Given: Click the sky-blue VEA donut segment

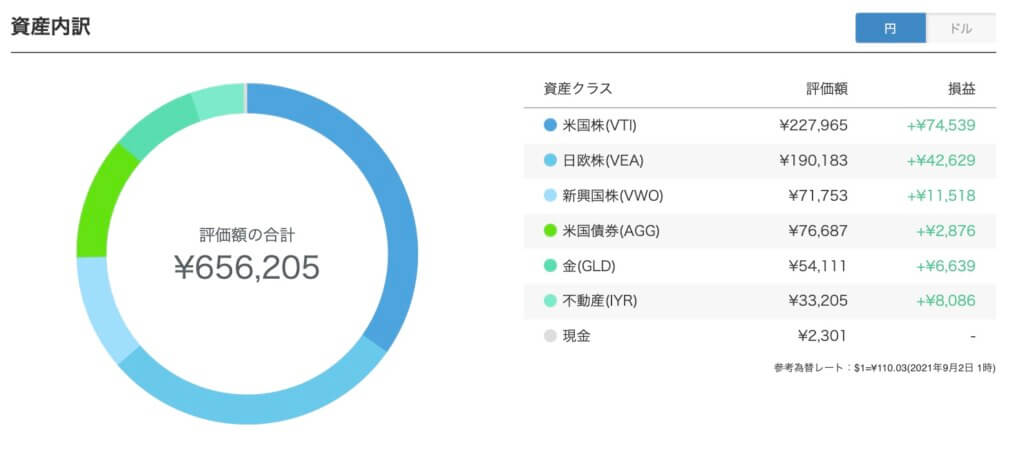Looking at the screenshot, I should [x=261, y=409].
